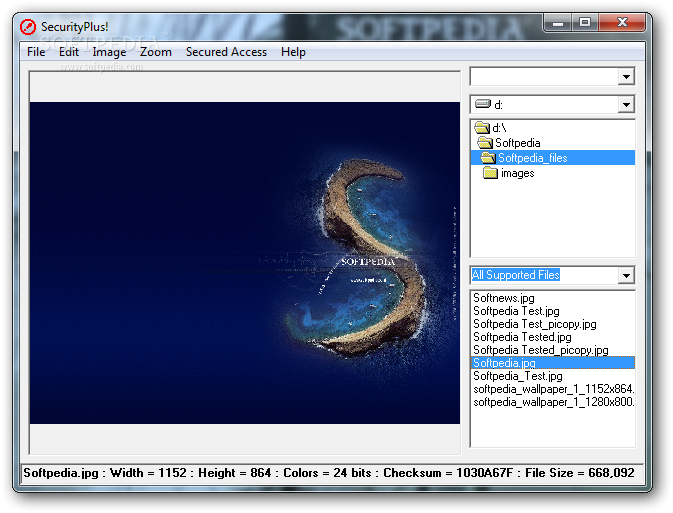This screenshot has height=513, width=673.
Task: Select Softnews.jpg in the file list
Action: pos(504,298)
